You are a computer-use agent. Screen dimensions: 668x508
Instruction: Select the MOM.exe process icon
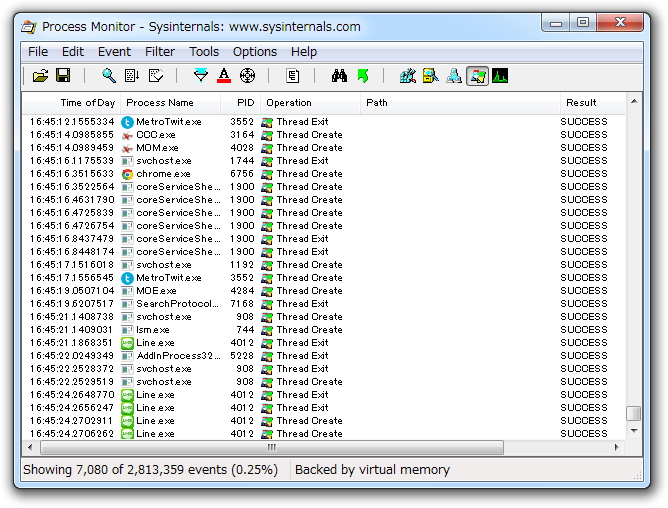point(127,148)
